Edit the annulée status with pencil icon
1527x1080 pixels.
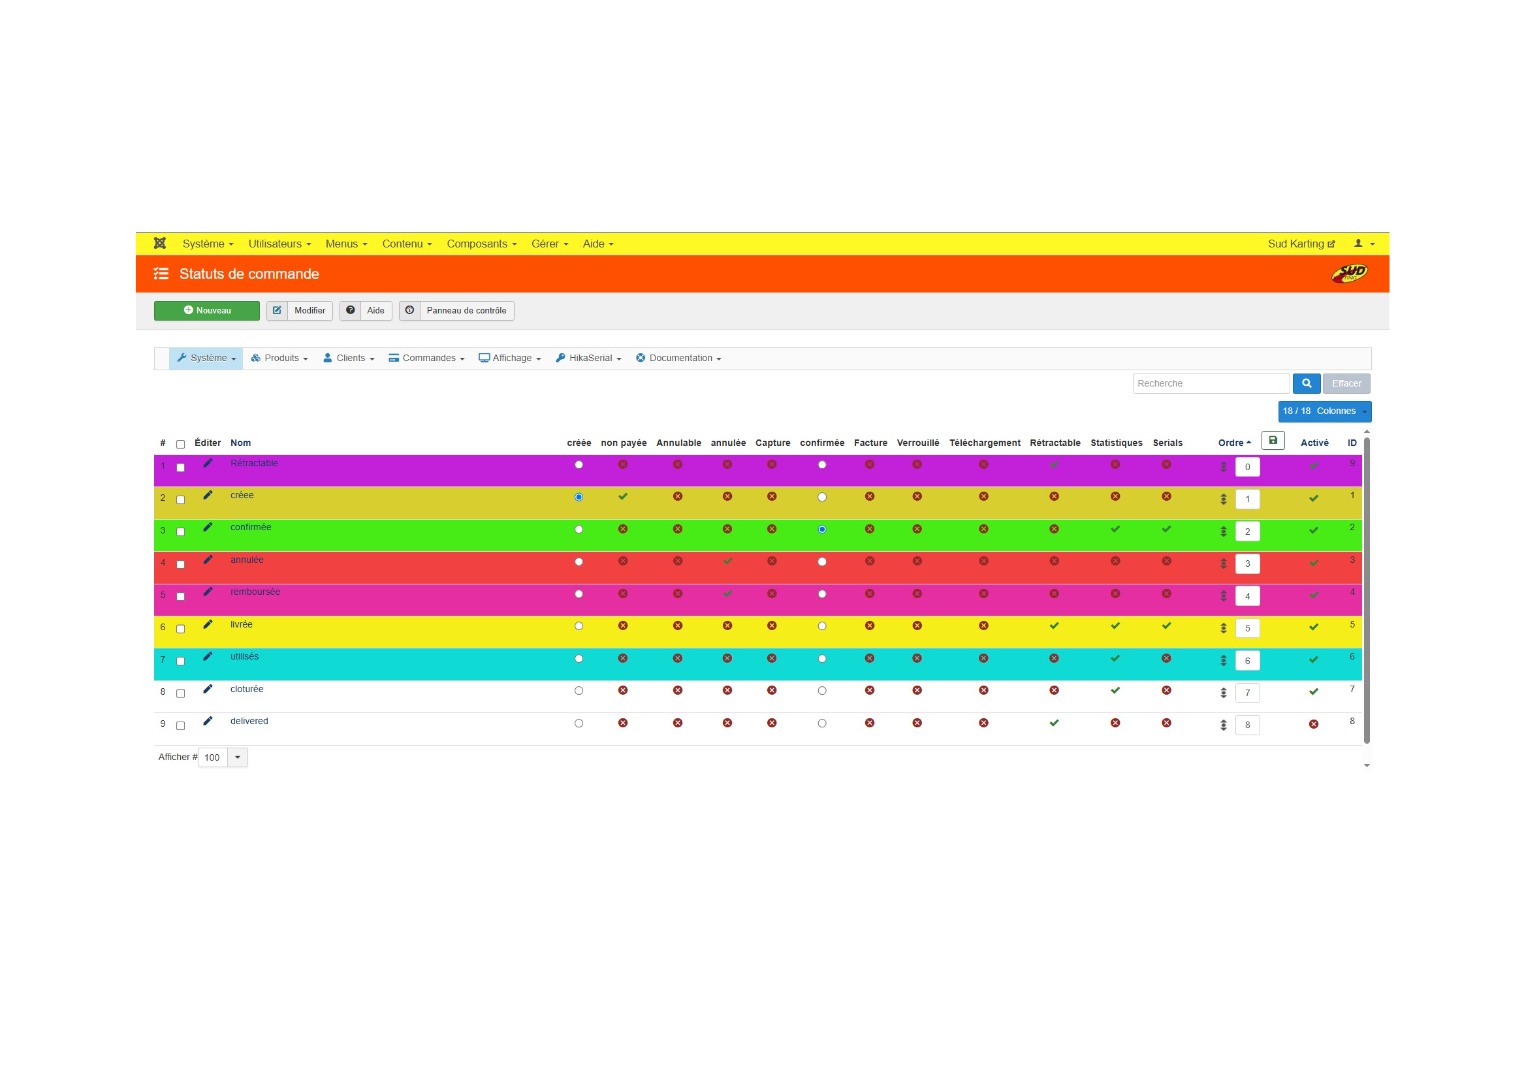tap(208, 560)
